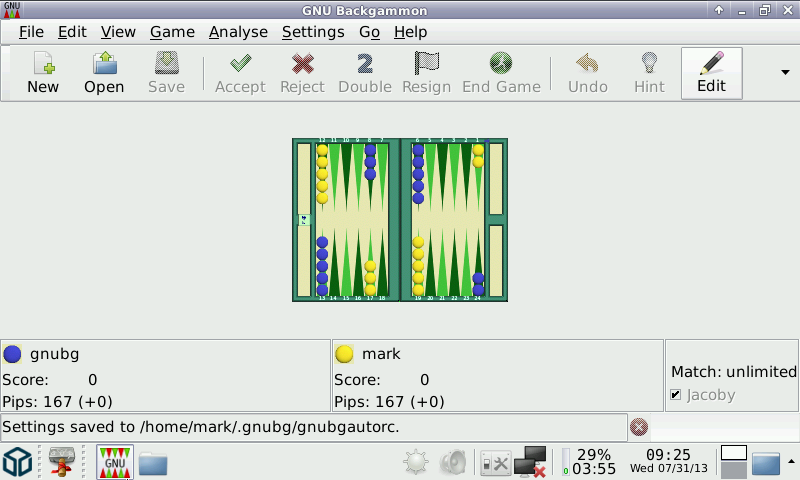Open the Edit menu
This screenshot has height=480, width=800.
[x=72, y=32]
